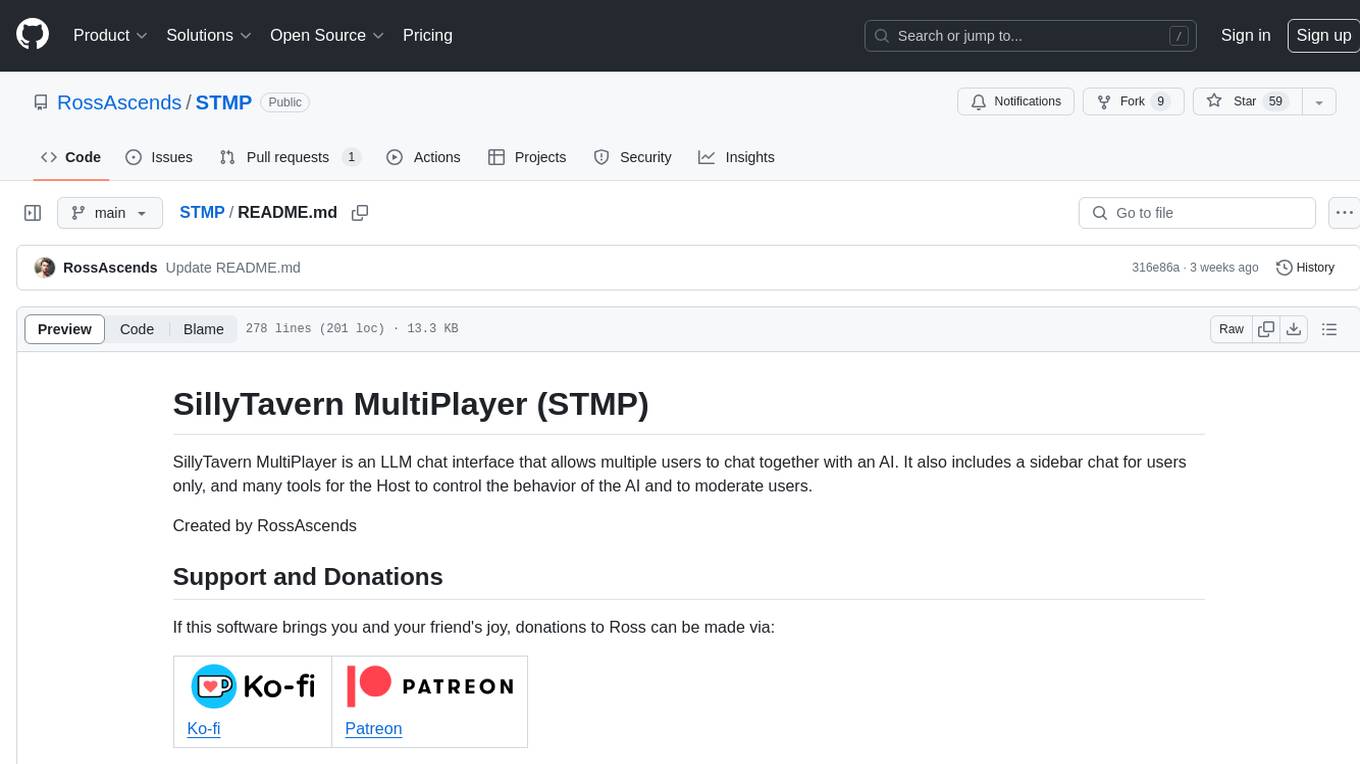Copy the raw file contents
This screenshot has height=764, width=1360.
coord(1266,329)
